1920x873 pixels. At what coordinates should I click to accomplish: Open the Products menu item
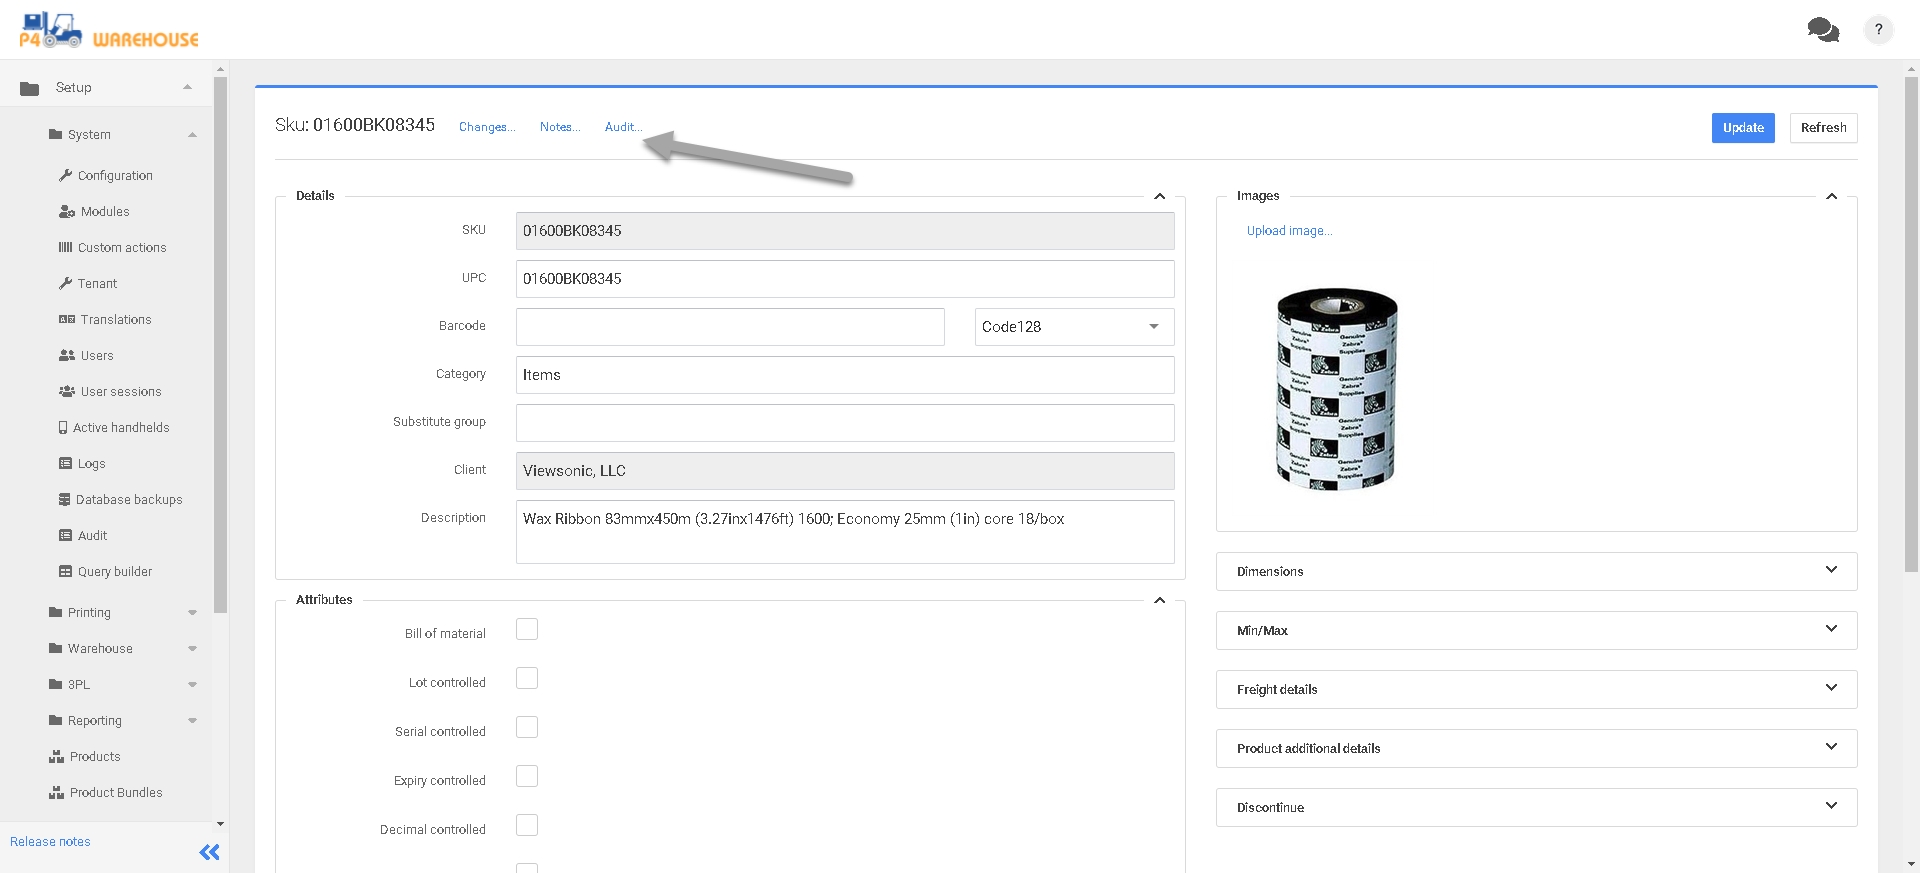click(x=95, y=756)
